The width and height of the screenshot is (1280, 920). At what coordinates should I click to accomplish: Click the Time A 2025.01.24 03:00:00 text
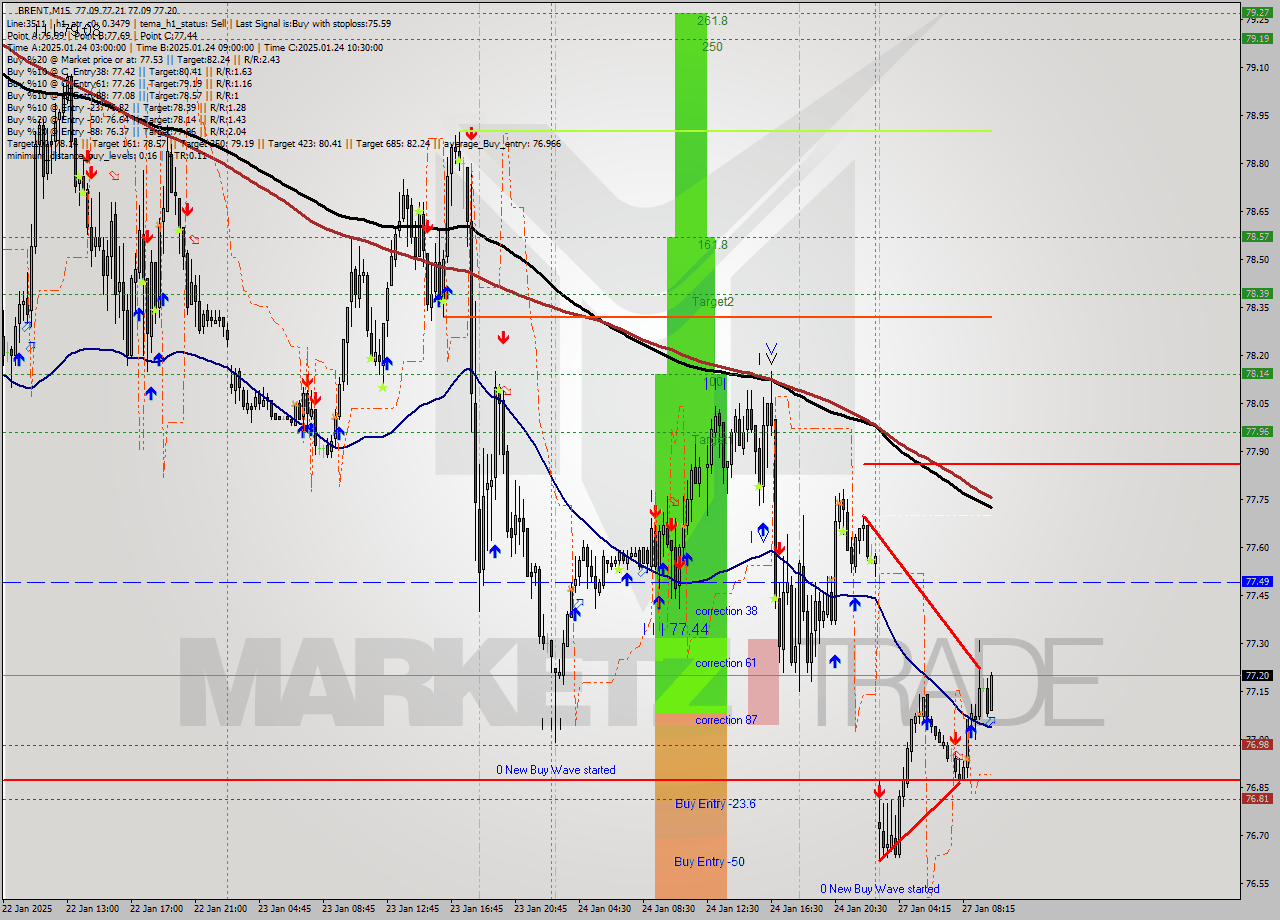tap(66, 47)
